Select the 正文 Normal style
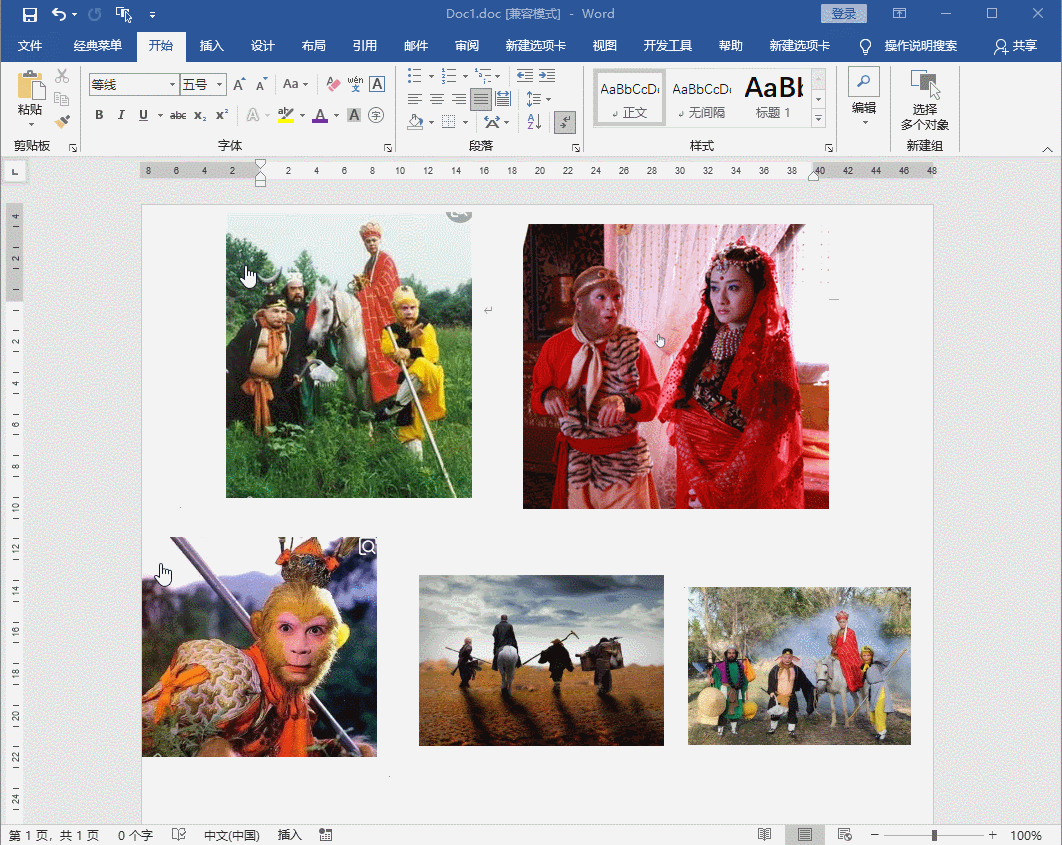 630,99
